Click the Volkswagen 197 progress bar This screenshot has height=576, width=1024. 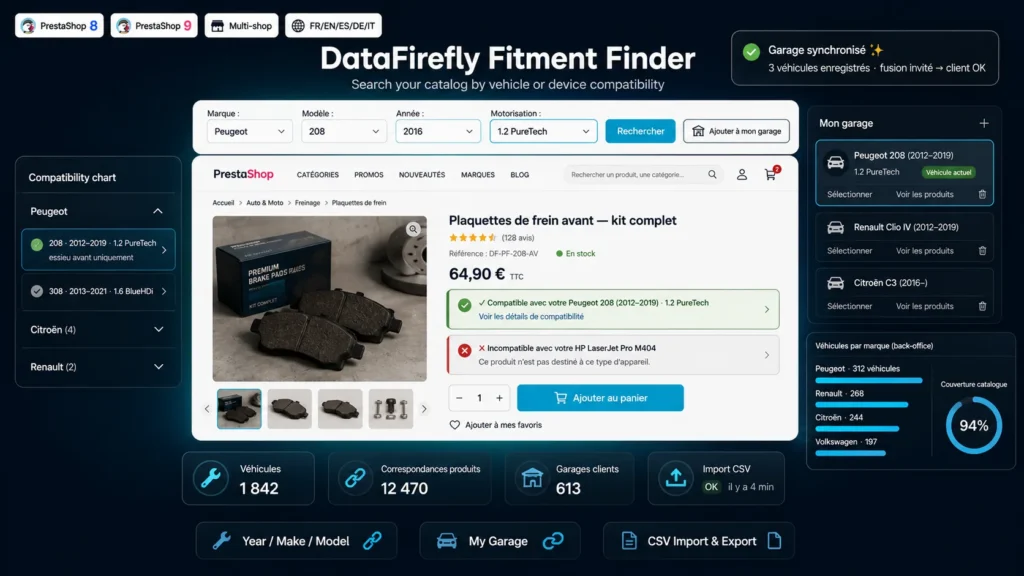(x=850, y=453)
